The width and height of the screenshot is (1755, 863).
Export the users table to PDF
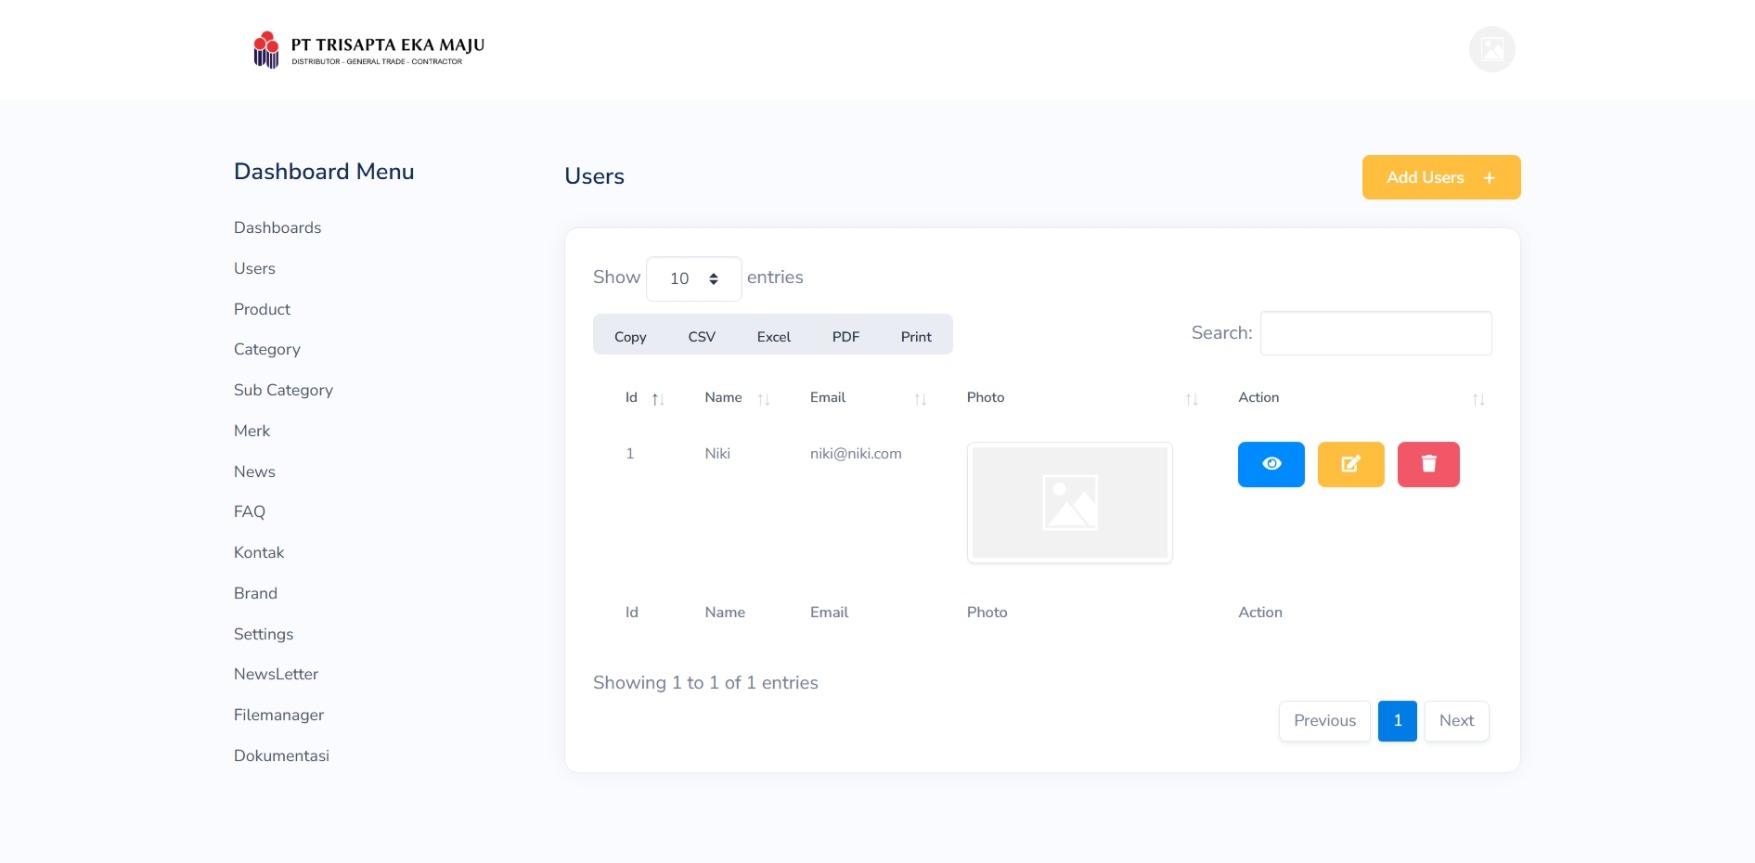point(845,337)
